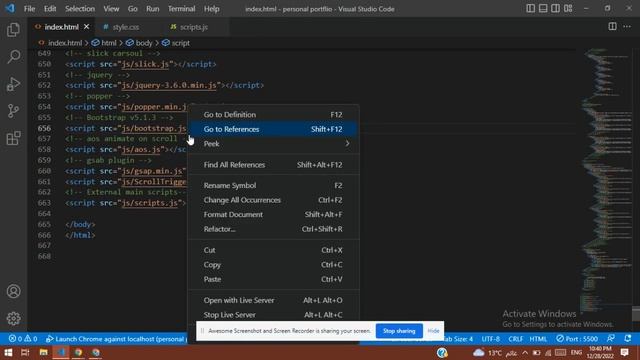Open the Terminal menu
The image size is (640, 360).
(182, 9)
